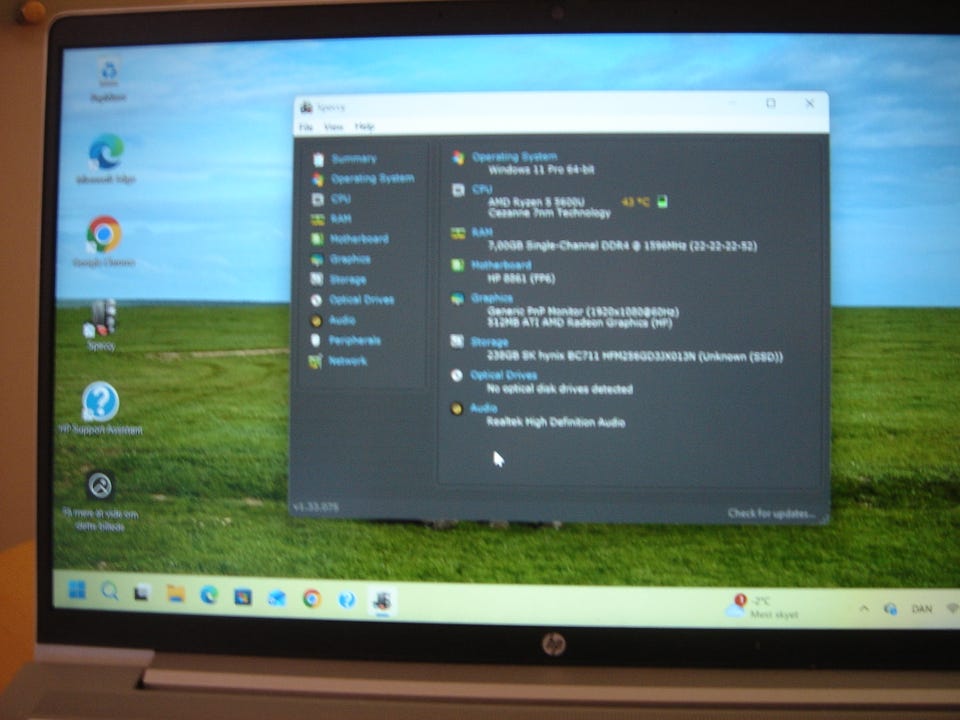Open the Recycle Bin desktop icon

(108, 80)
